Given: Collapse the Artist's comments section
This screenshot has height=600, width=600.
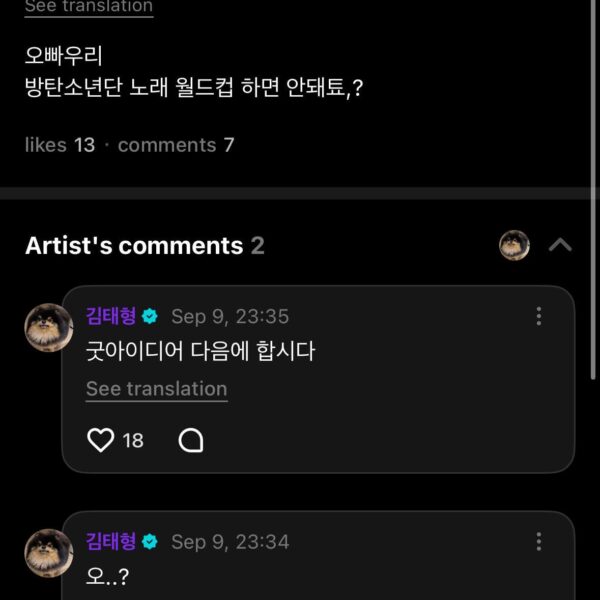Looking at the screenshot, I should tap(560, 245).
